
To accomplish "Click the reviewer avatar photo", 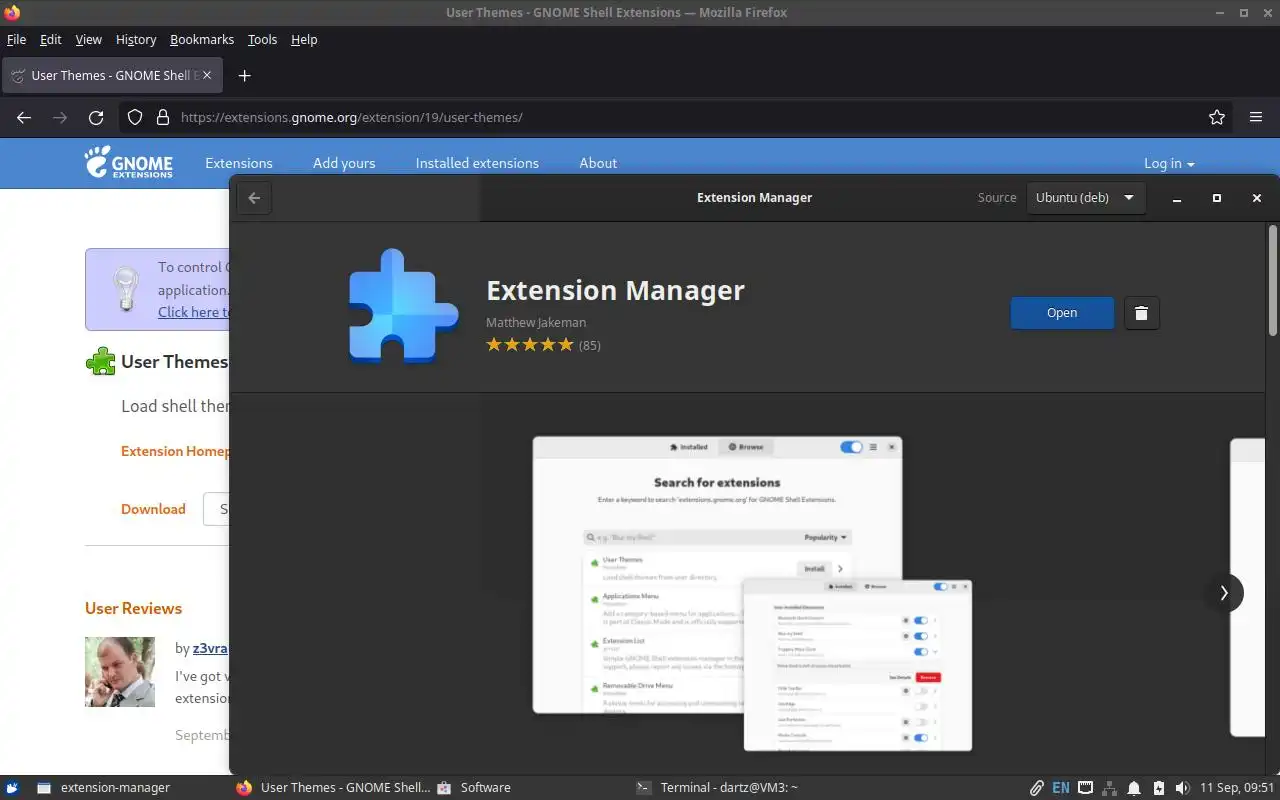I will coord(120,672).
